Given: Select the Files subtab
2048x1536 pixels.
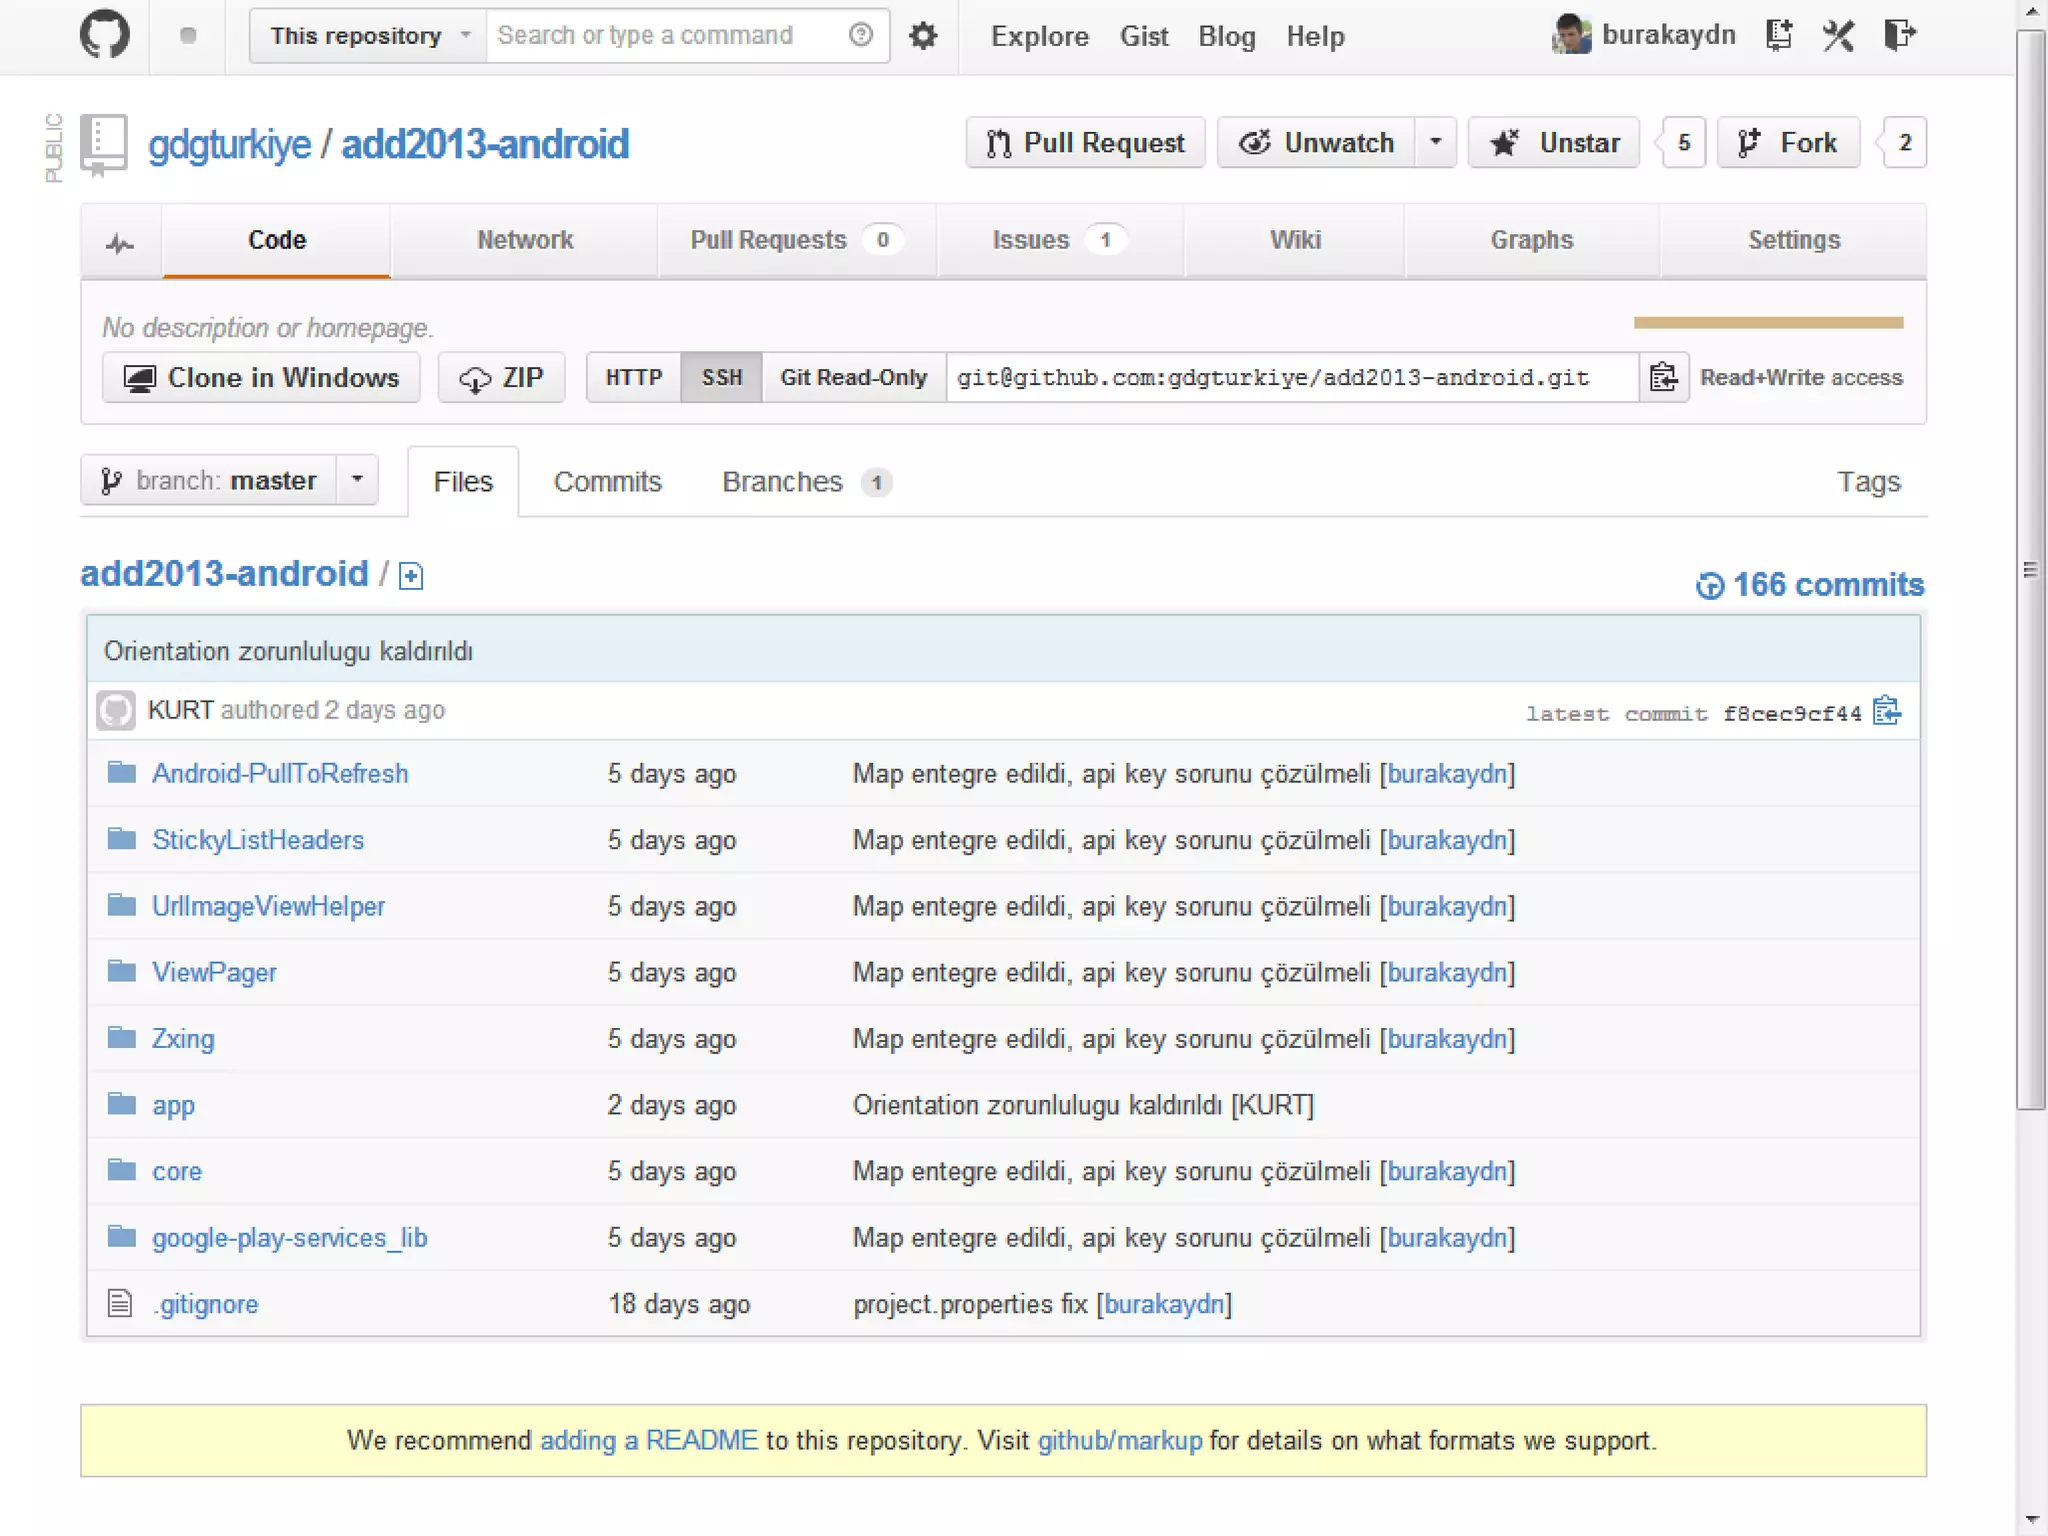Looking at the screenshot, I should click(x=463, y=482).
